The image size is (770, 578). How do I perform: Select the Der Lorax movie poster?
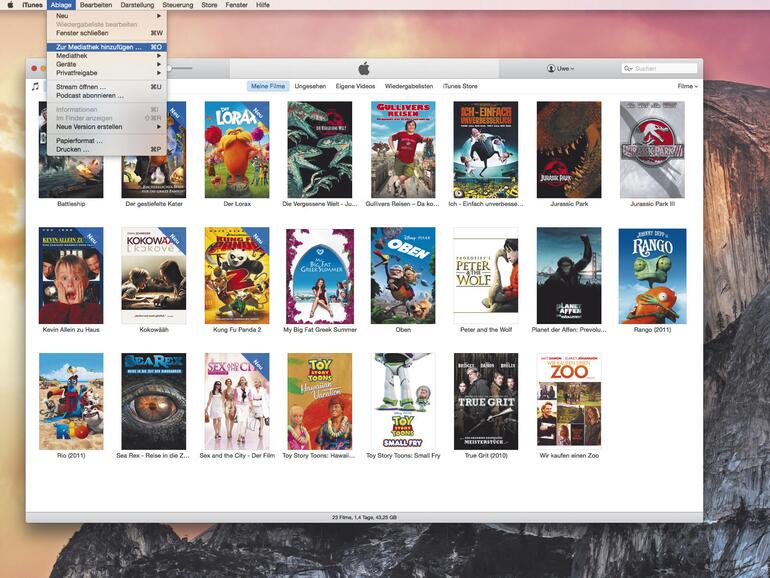click(237, 150)
